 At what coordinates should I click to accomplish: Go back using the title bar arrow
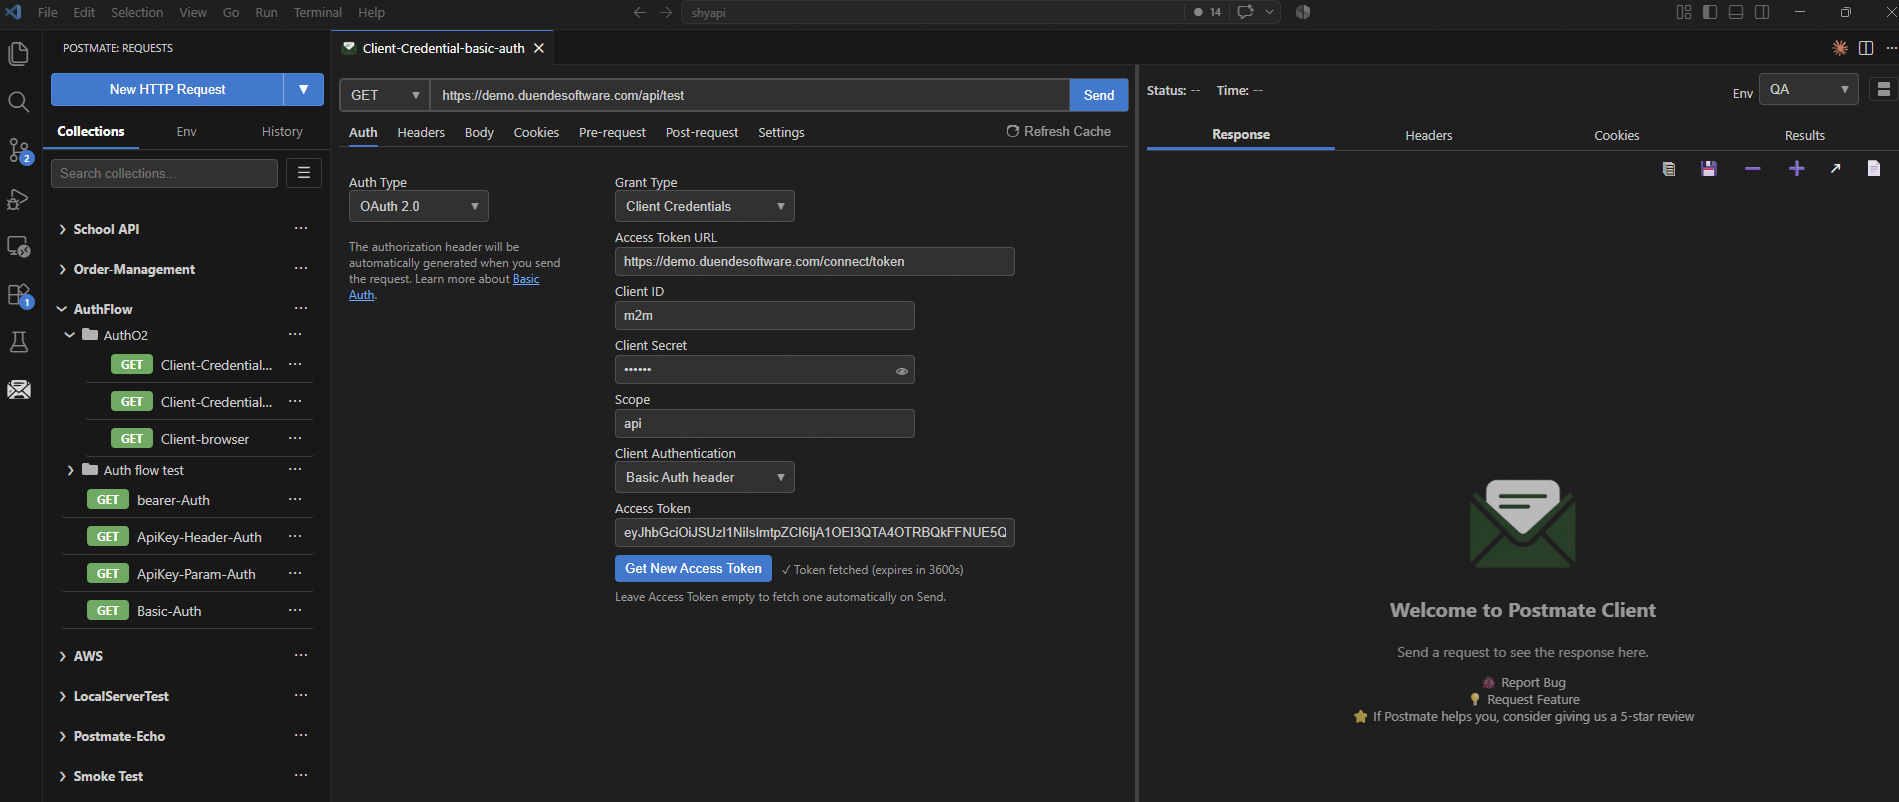[640, 12]
